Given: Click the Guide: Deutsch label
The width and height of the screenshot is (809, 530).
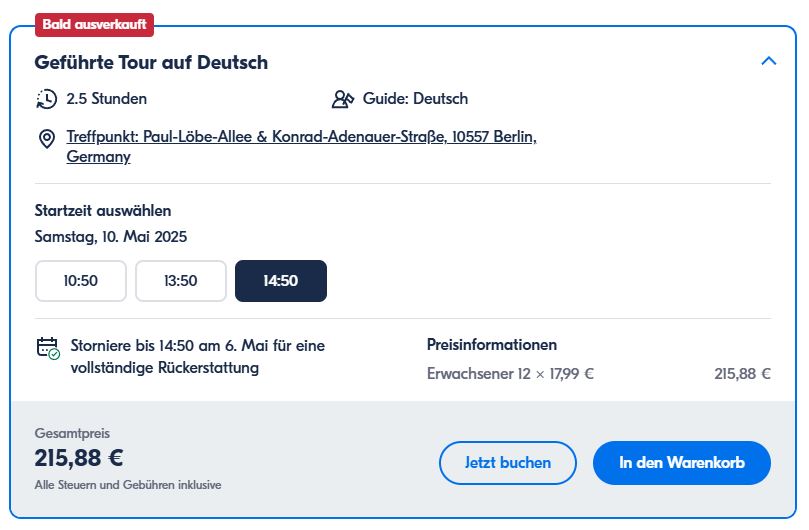Looking at the screenshot, I should (x=415, y=99).
